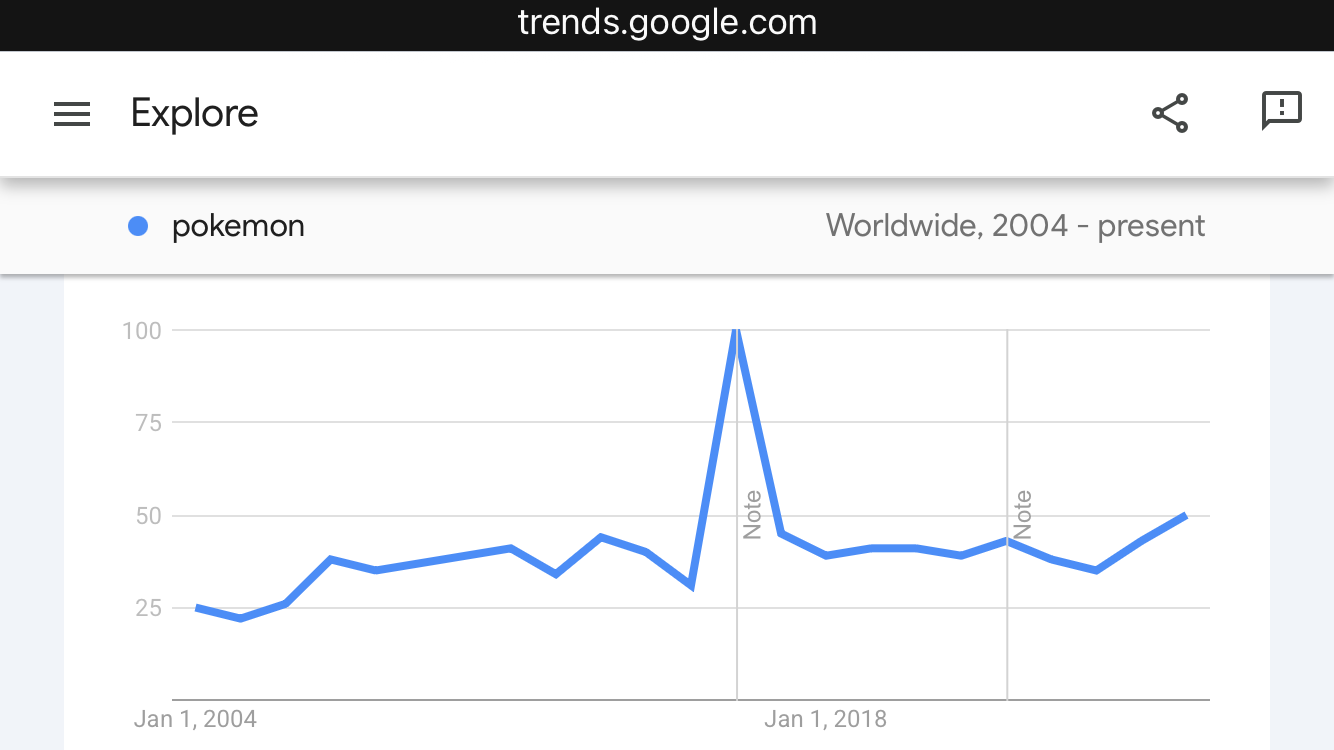Screen dimensions: 1334x750
Task: Share this trends chart
Action: click(1170, 113)
